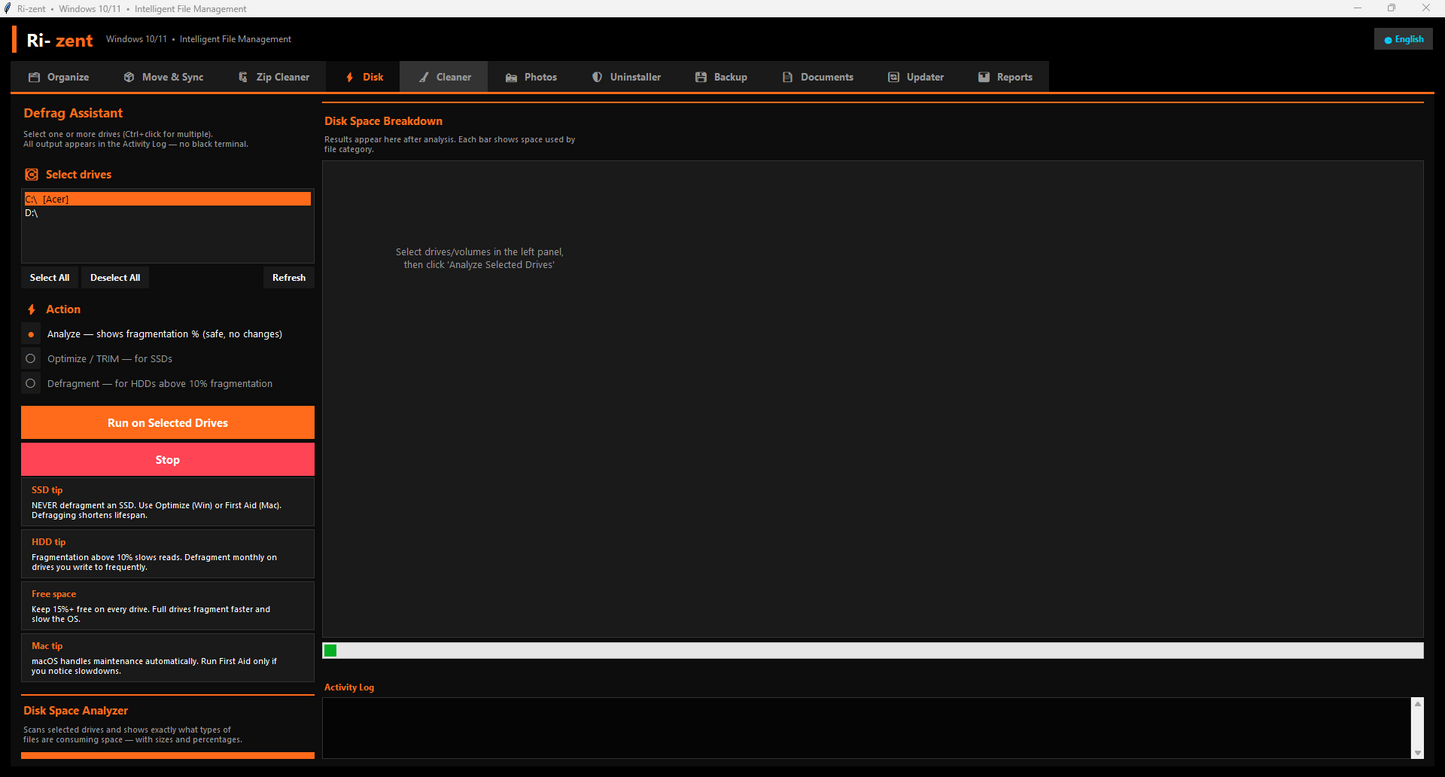
Task: Click the analysis progress bar
Action: [x=873, y=651]
